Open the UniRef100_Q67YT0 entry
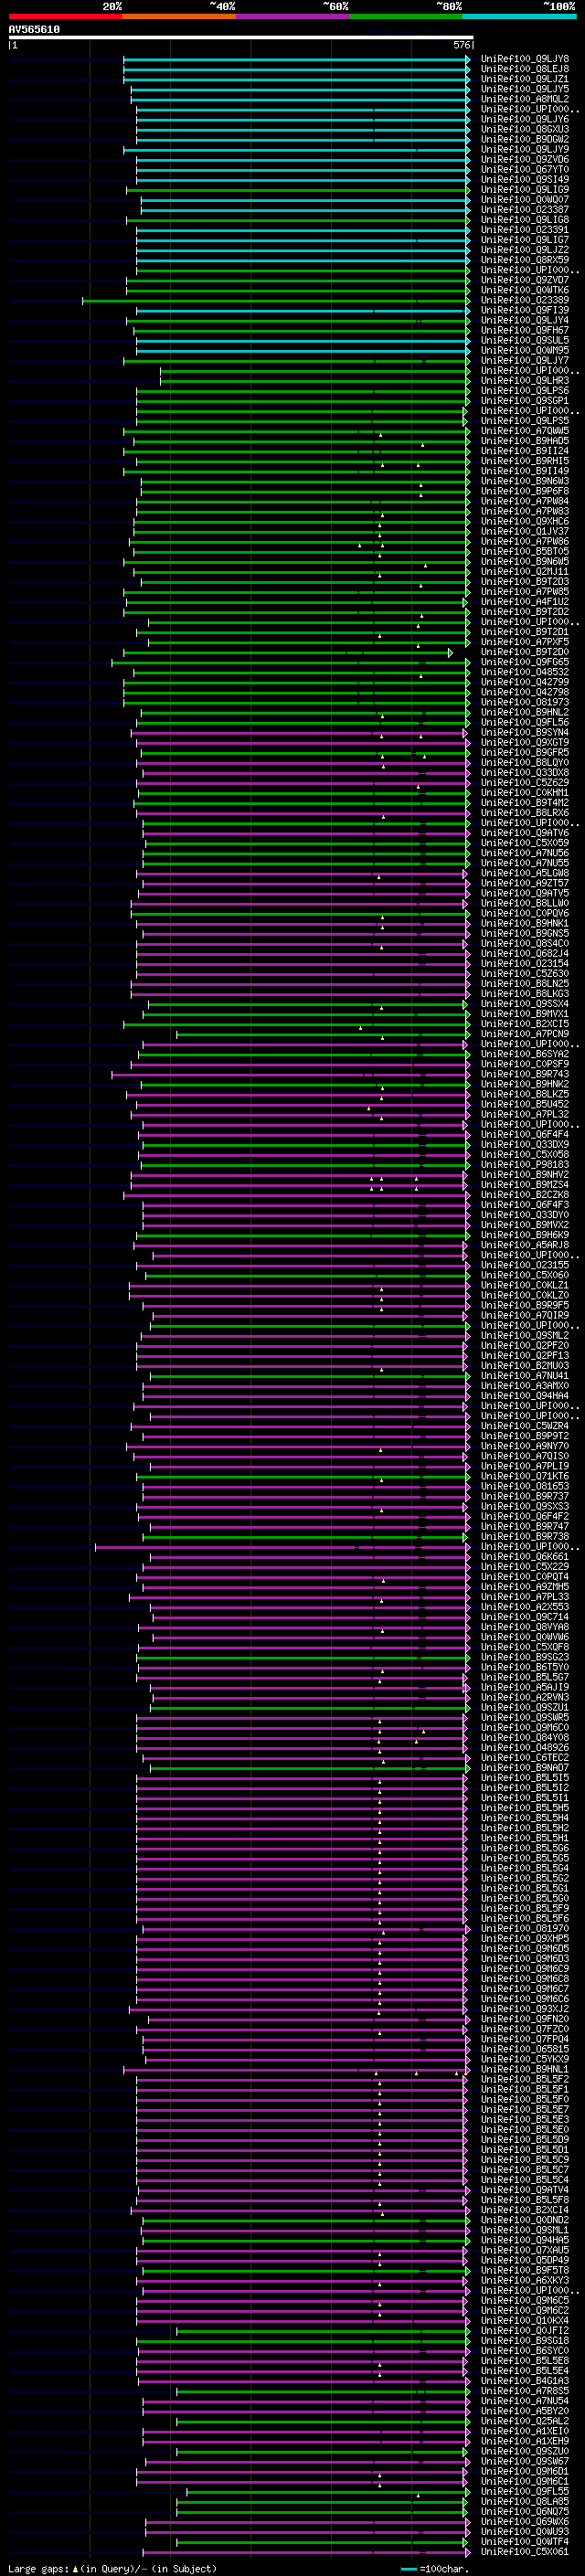Screen dimensions: 585x2576 point(524,169)
